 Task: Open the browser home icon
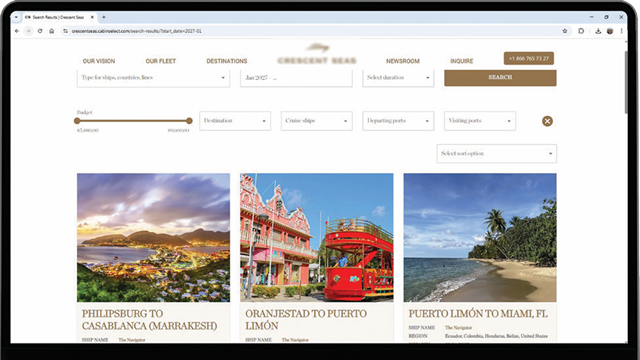[x=51, y=31]
